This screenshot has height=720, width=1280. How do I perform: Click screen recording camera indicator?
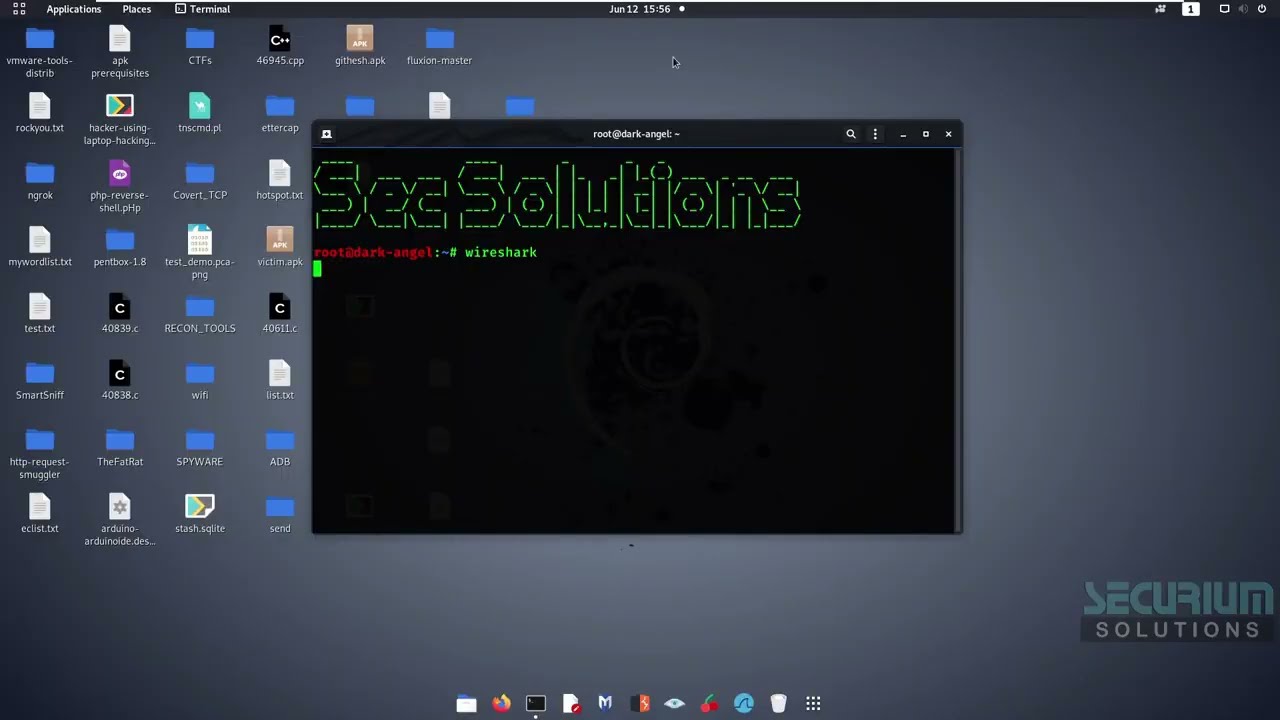(1160, 9)
